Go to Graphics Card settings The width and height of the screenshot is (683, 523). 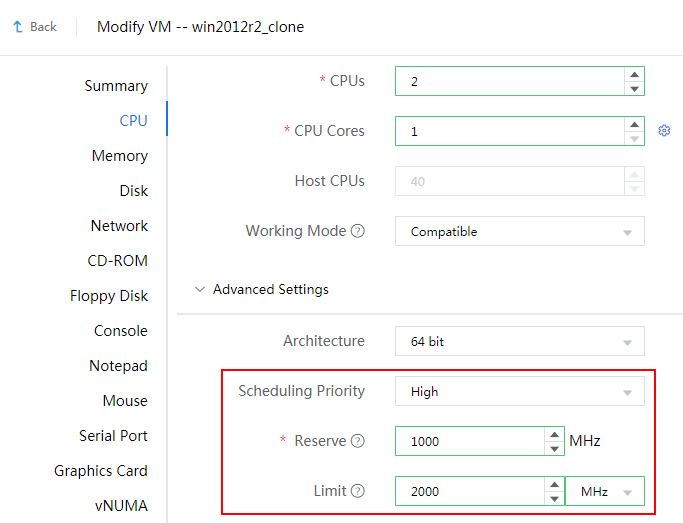point(101,471)
